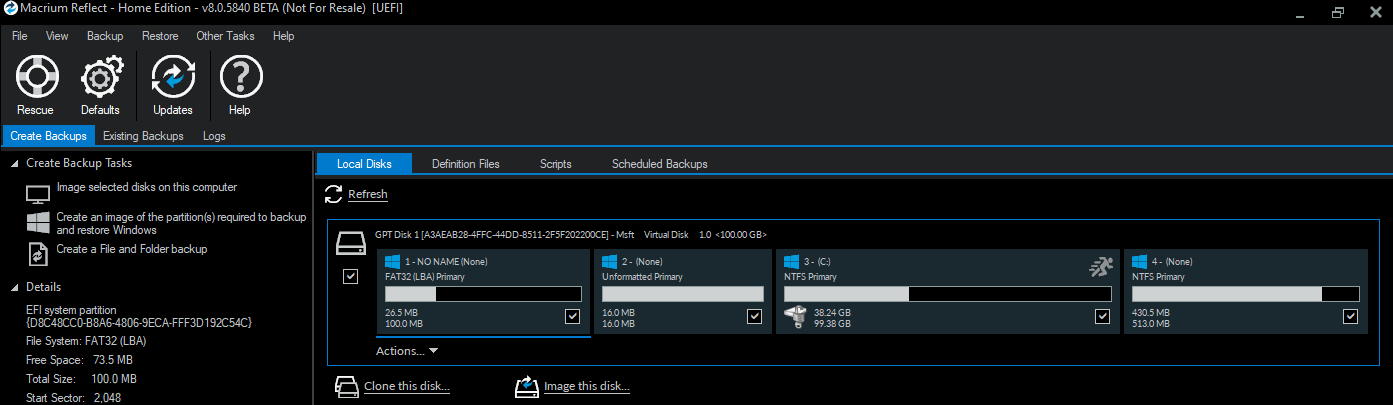Collapse the Details section
This screenshot has height=405, width=1393.
coord(14,287)
